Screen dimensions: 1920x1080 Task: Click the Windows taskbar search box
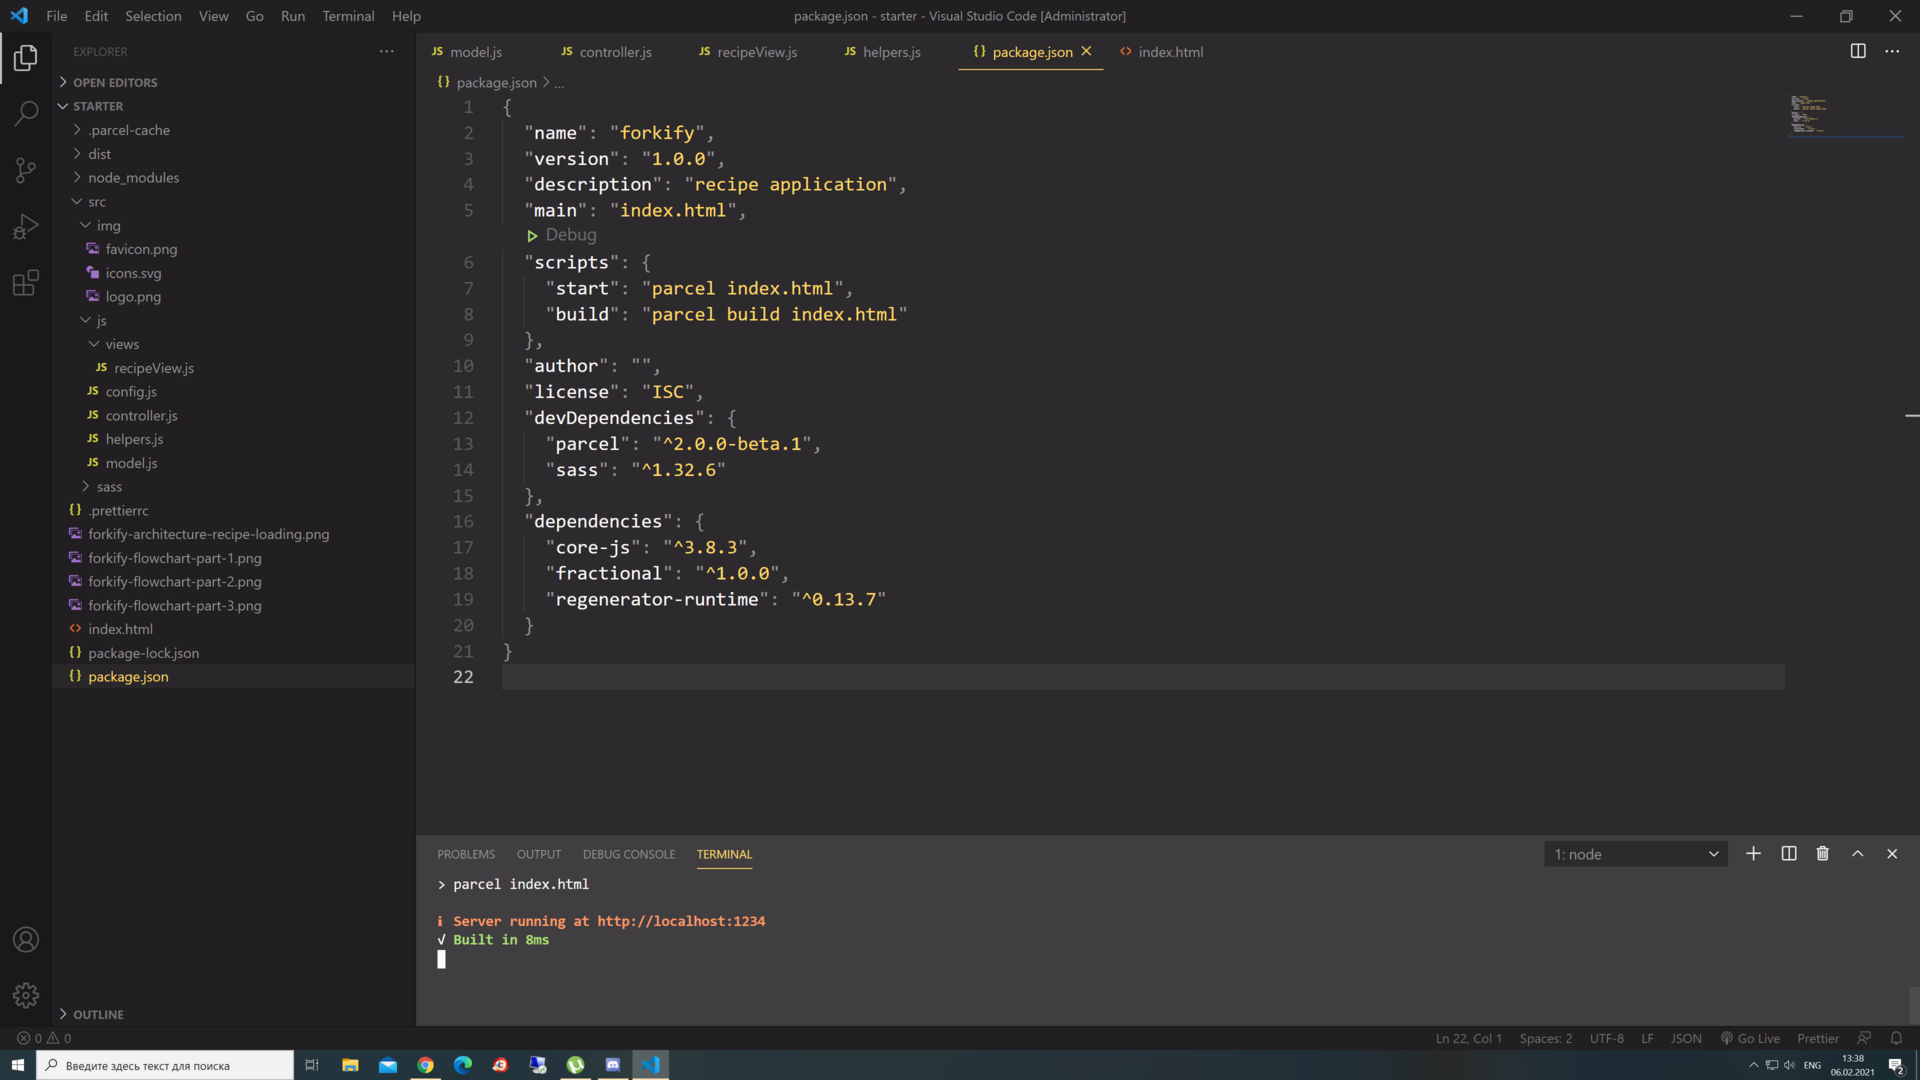click(x=166, y=1065)
